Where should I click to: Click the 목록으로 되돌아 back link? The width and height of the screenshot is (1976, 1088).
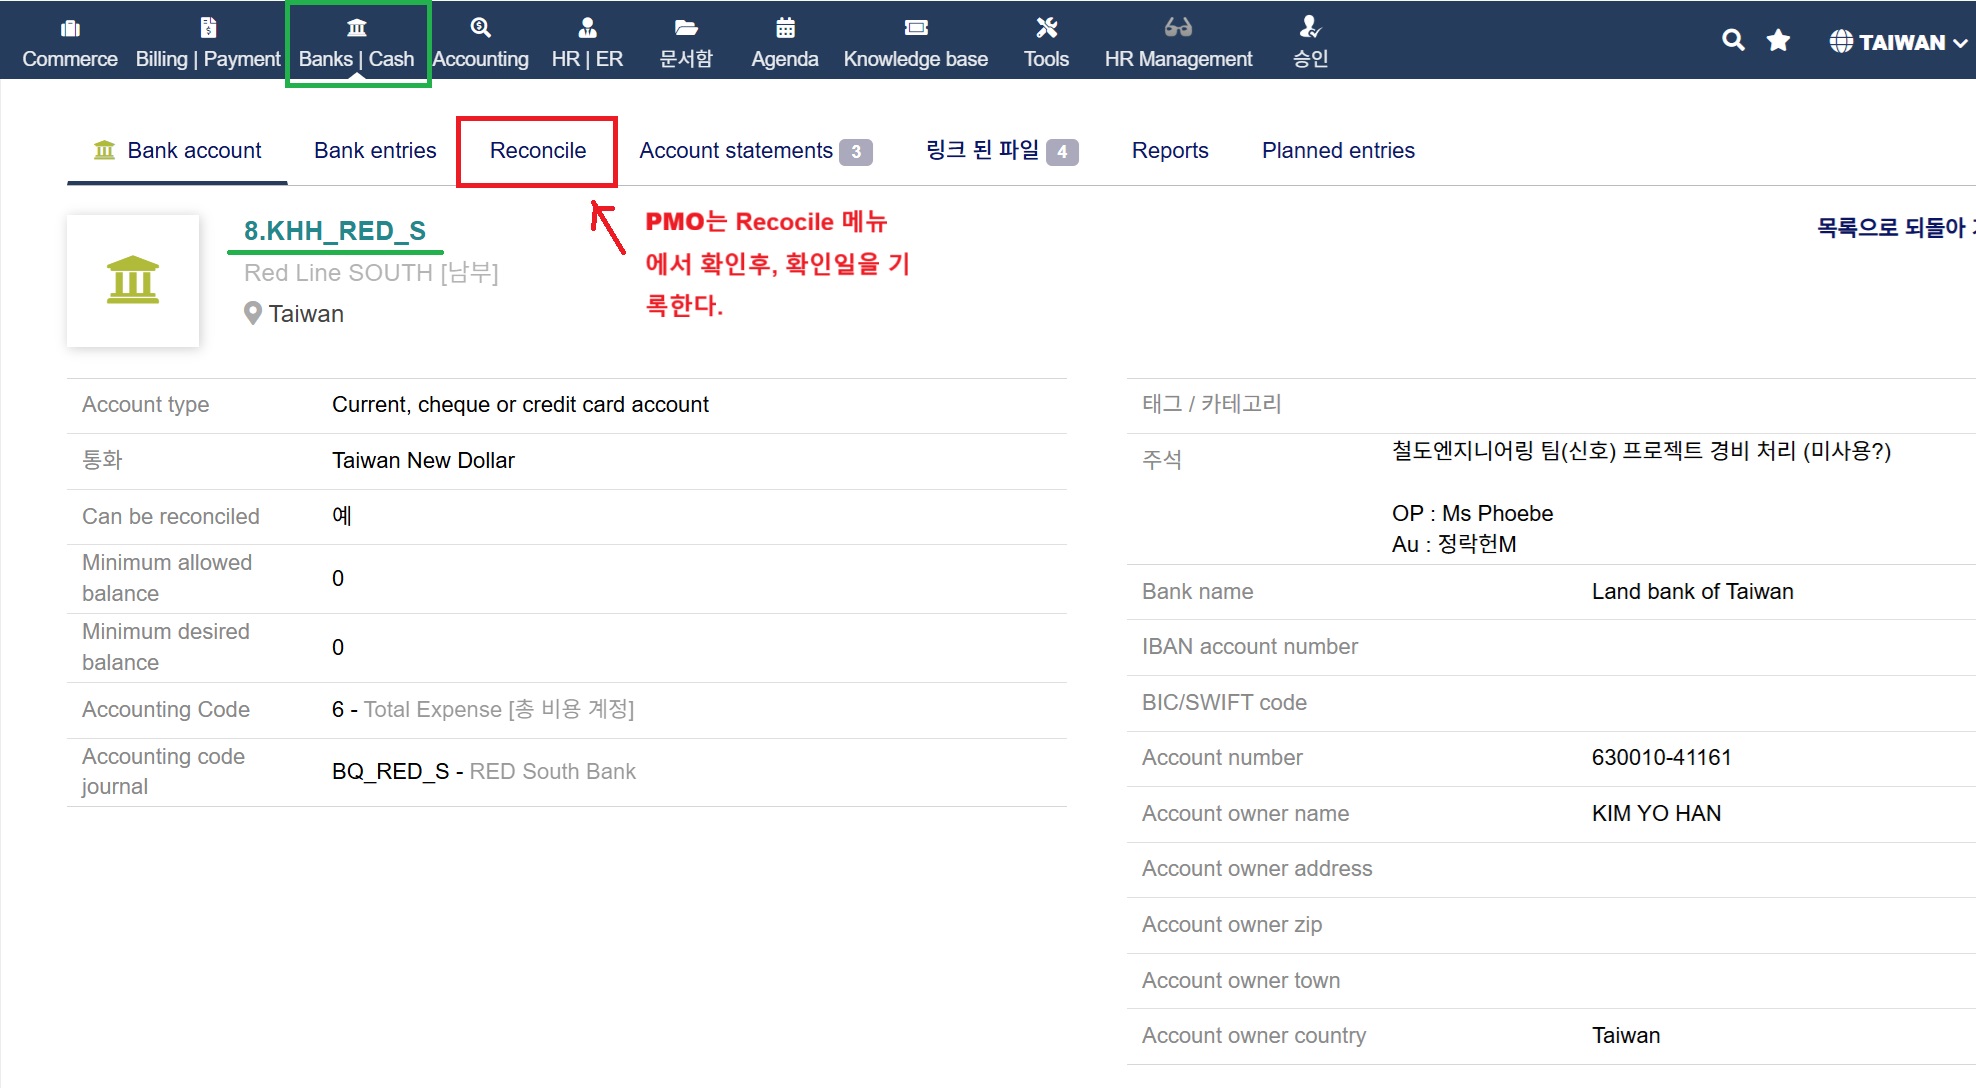[x=1892, y=228]
